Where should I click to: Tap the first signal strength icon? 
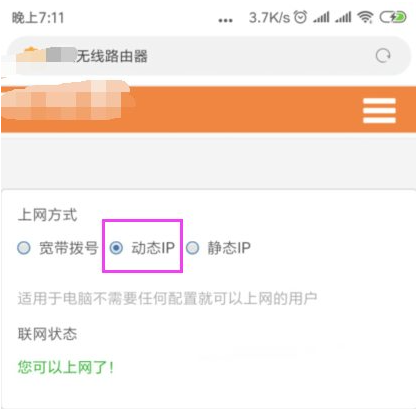pos(321,17)
